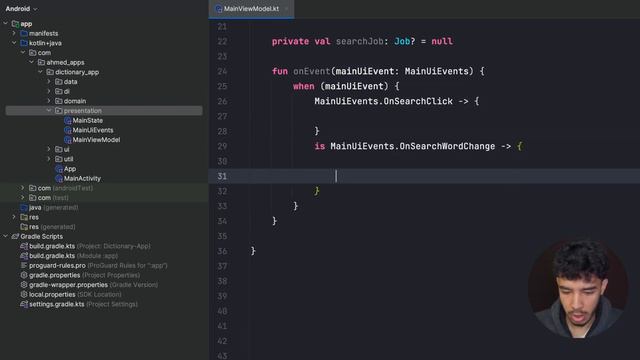Click the settings.gradle.kts file icon
Screen dimensions: 640x360
tap(24, 304)
